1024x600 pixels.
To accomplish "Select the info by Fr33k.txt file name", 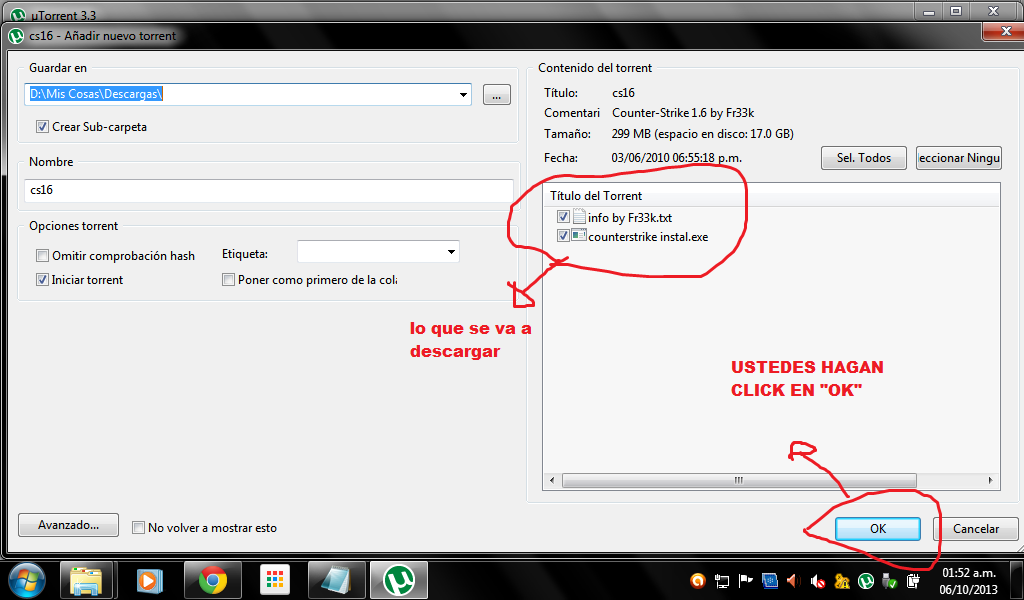I will click(630, 217).
